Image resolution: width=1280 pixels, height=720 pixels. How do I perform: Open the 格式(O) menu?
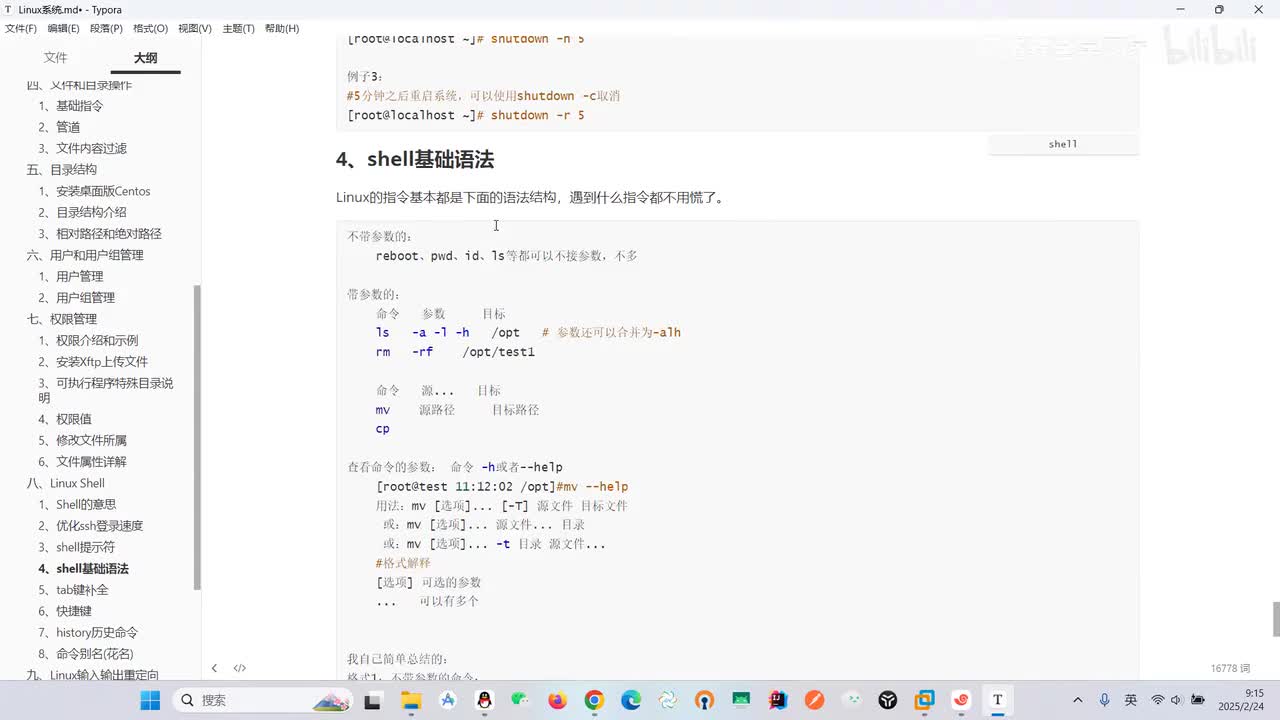pos(150,29)
